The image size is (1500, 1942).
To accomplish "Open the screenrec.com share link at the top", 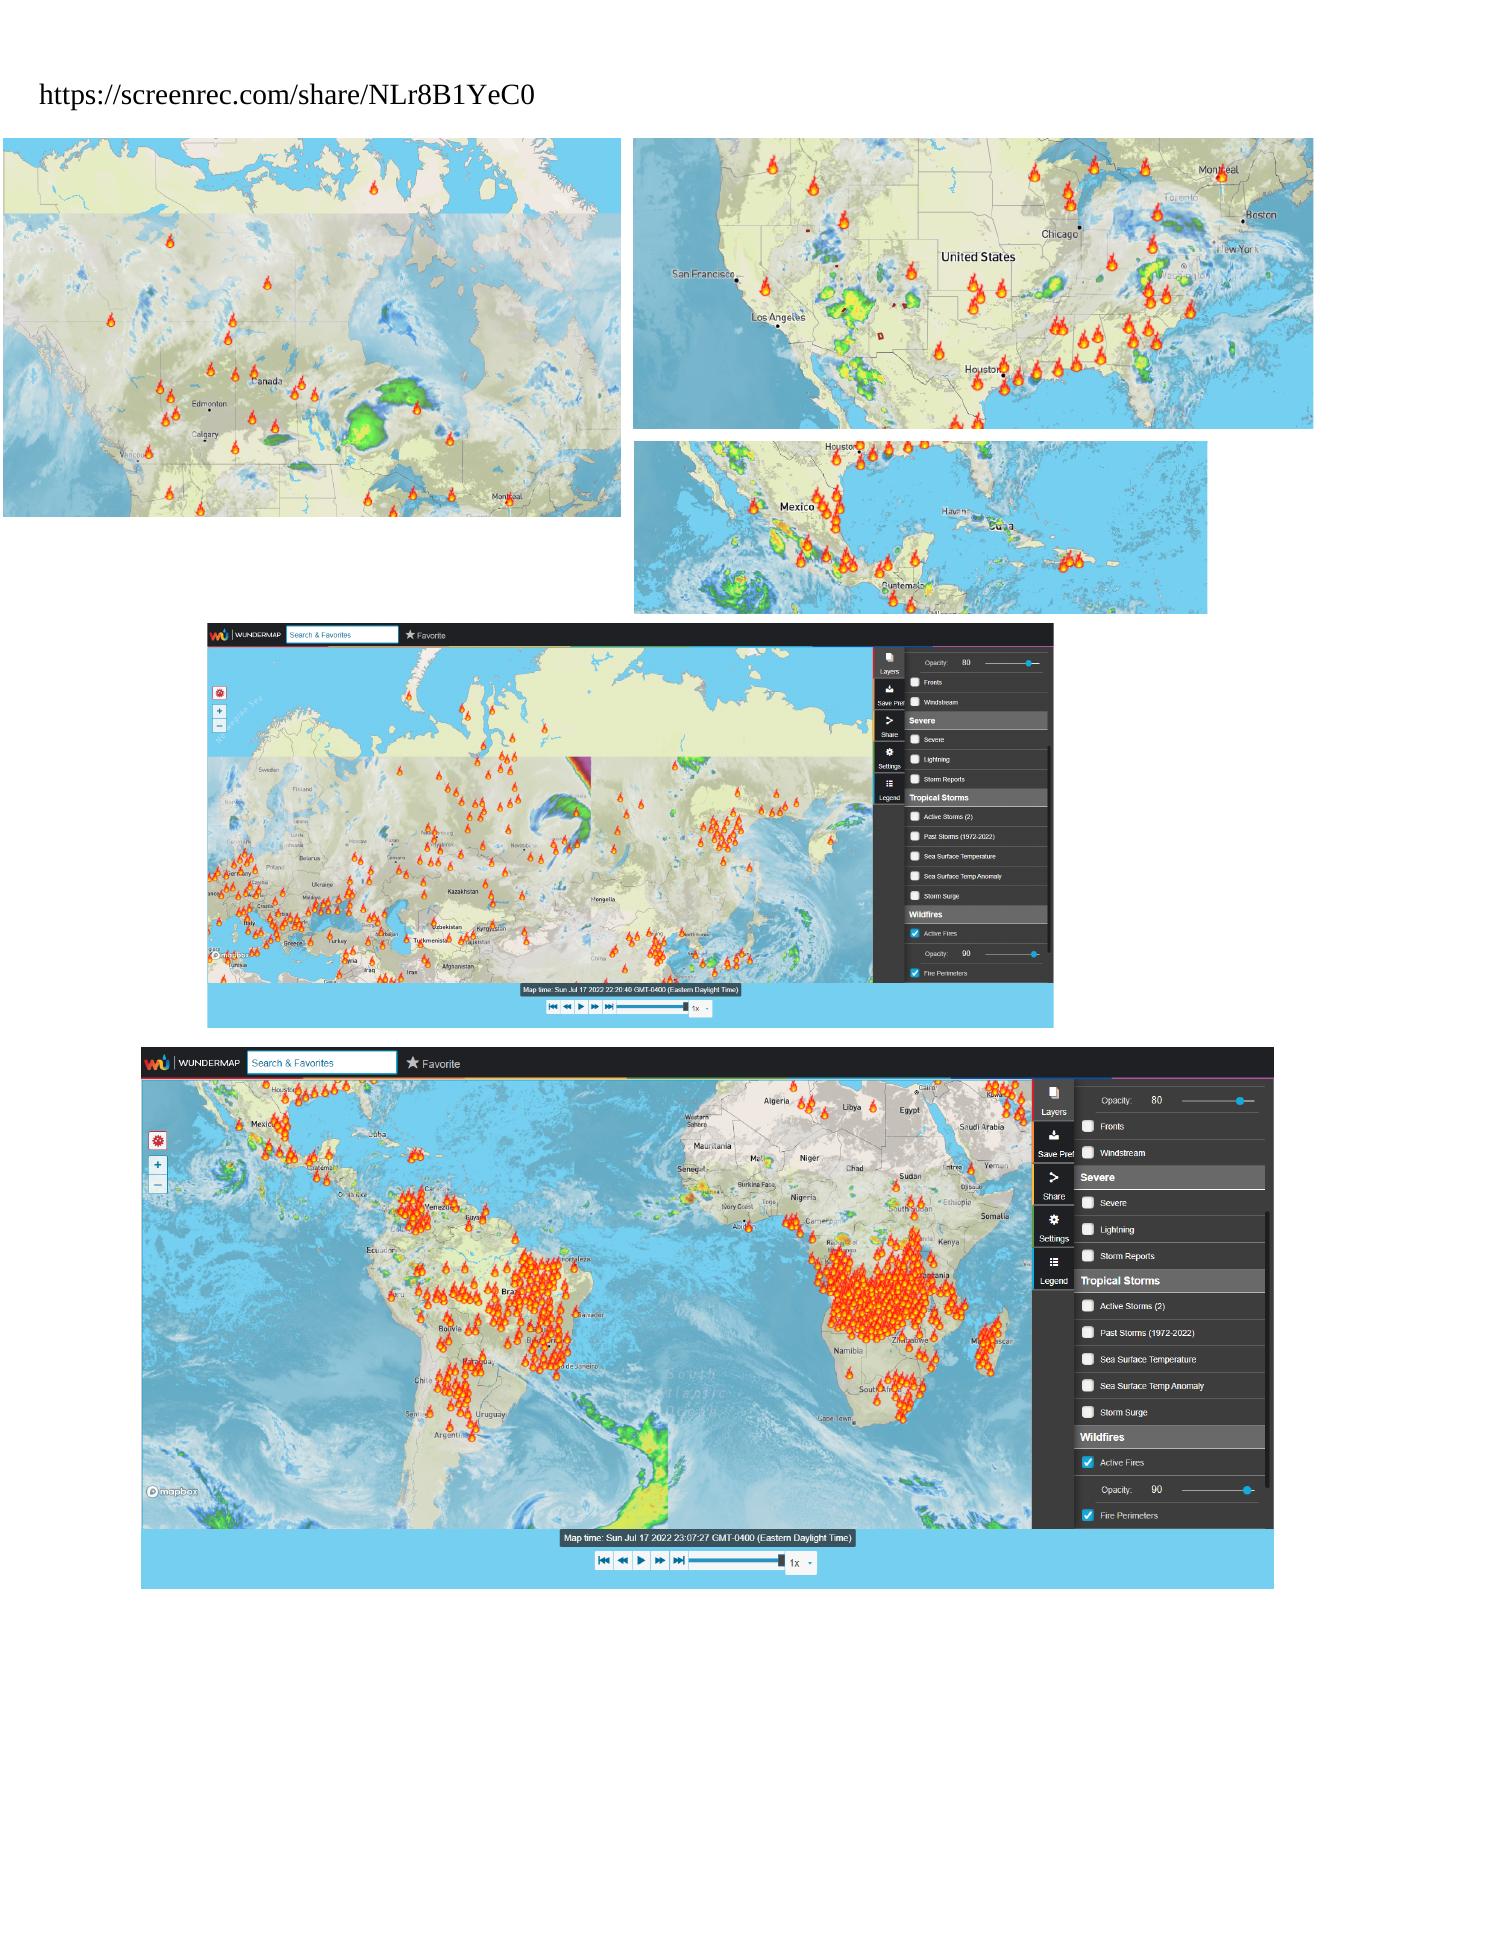I will coord(286,95).
